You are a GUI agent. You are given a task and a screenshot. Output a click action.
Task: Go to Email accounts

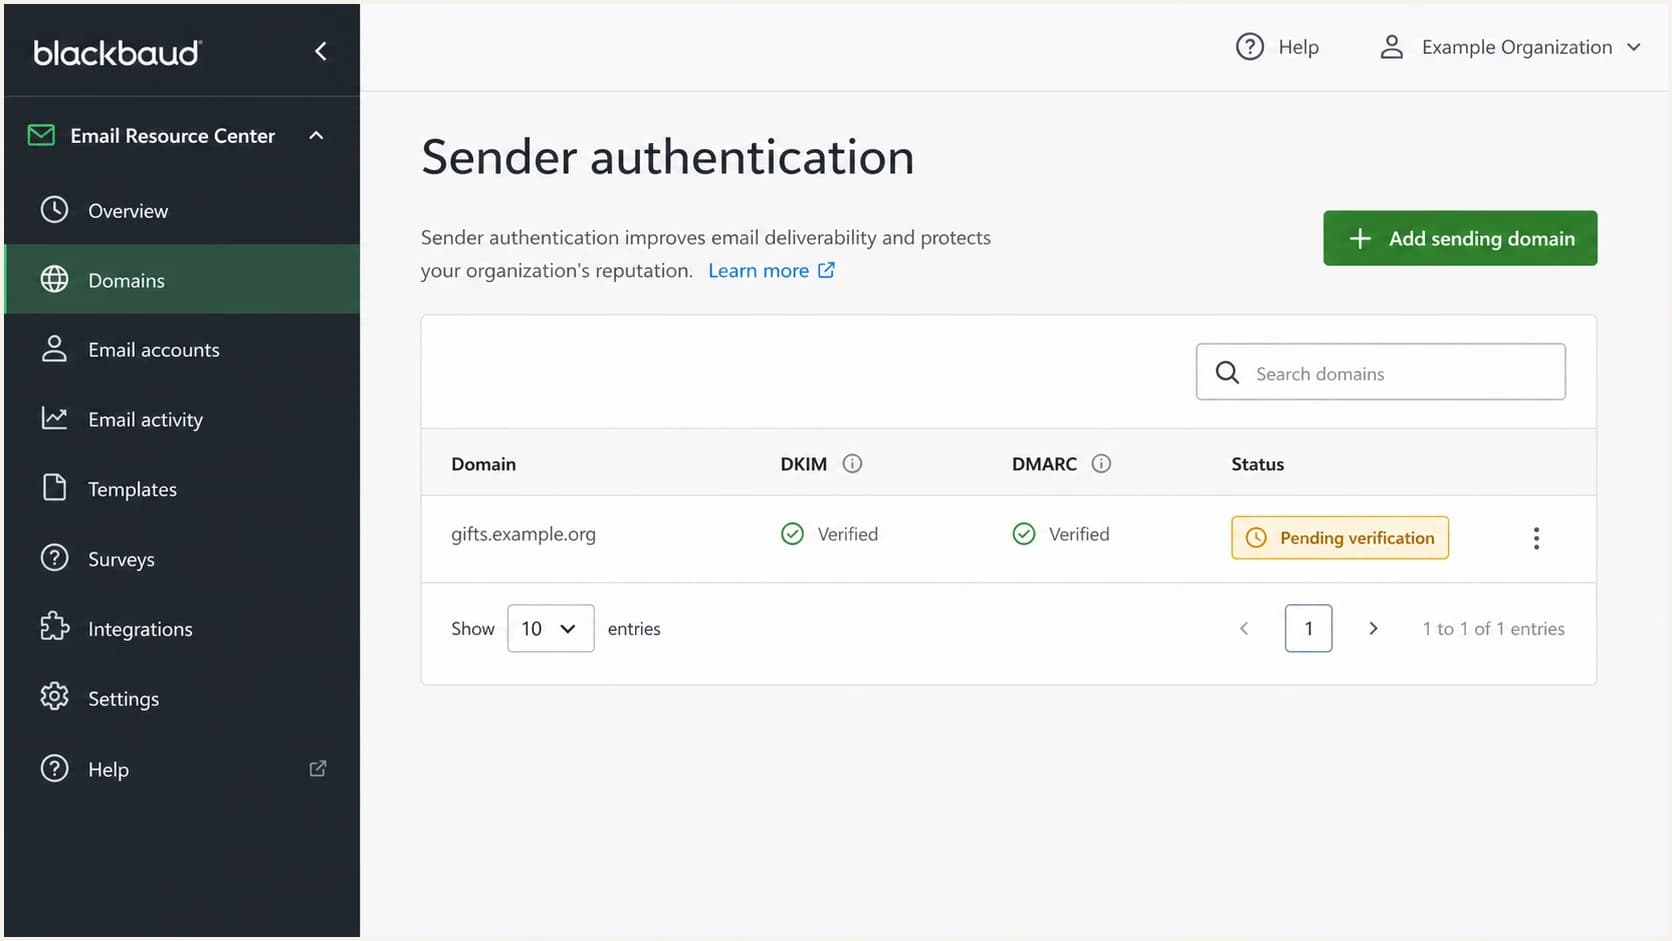tap(182, 350)
